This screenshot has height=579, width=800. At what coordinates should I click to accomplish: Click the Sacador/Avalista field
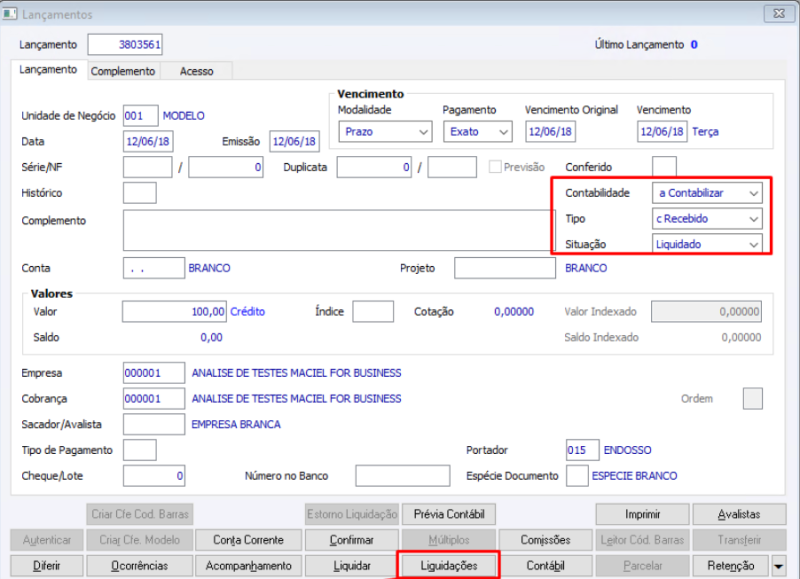pos(154,424)
